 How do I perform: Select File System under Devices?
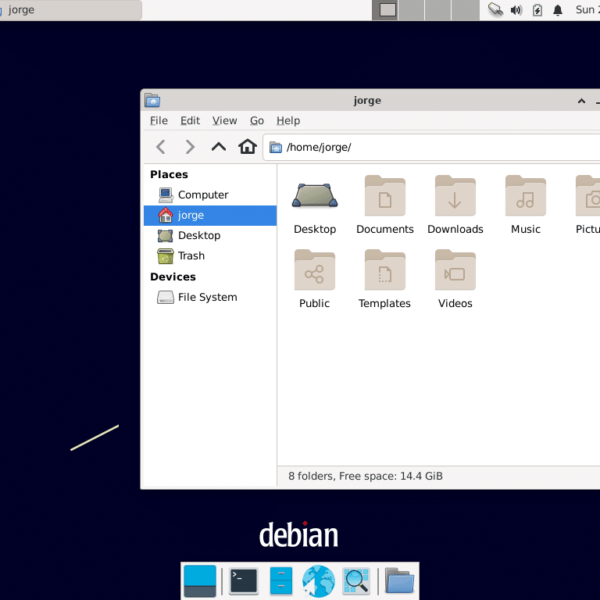[210, 297]
